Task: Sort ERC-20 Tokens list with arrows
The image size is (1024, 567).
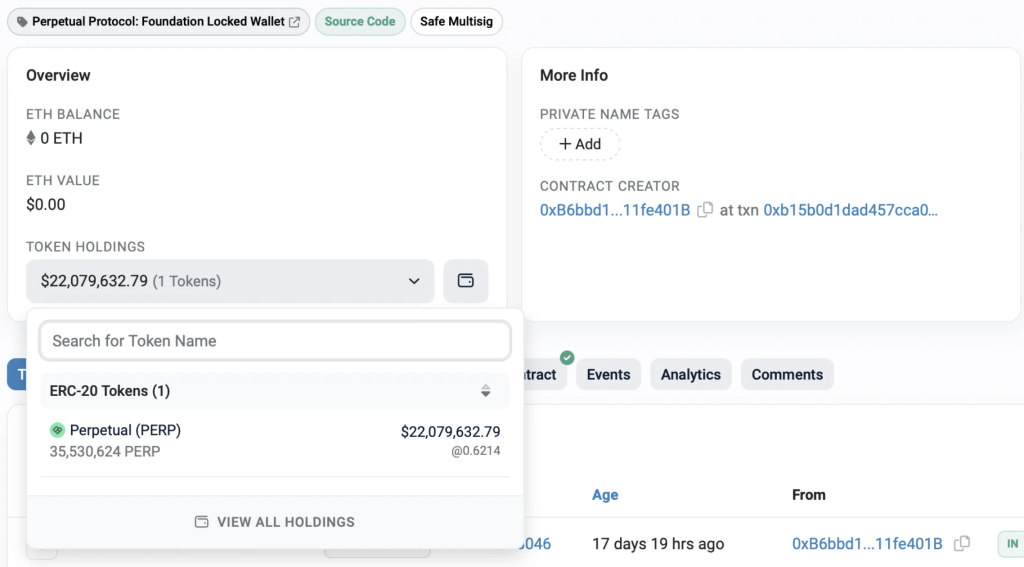Action: (x=485, y=391)
